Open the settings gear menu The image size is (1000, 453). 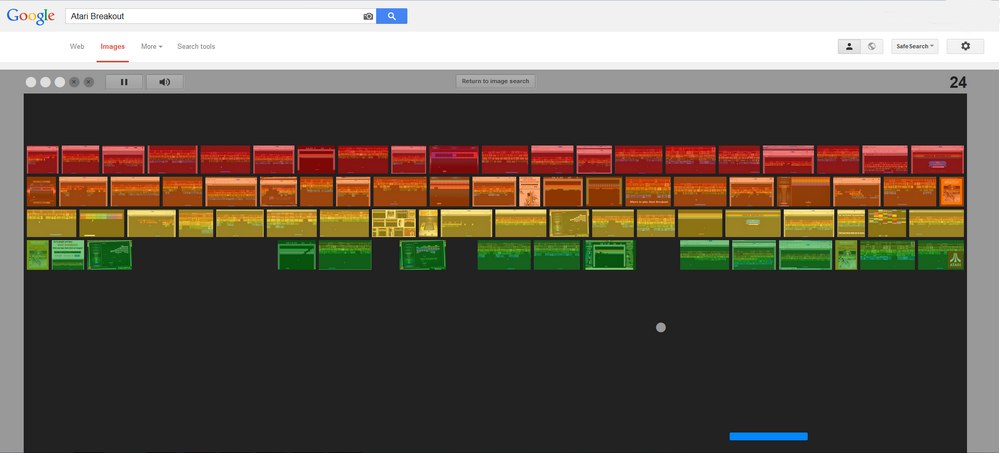pos(965,46)
